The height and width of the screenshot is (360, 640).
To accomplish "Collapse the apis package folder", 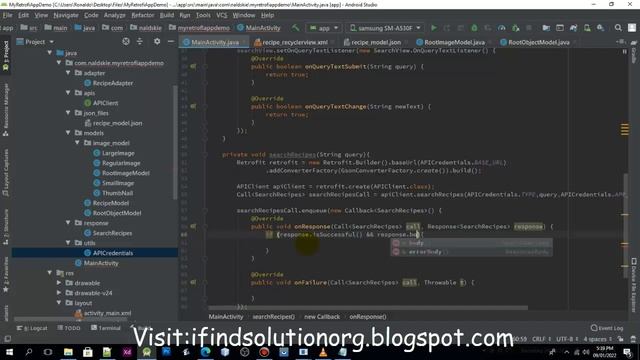I will click(68, 93).
